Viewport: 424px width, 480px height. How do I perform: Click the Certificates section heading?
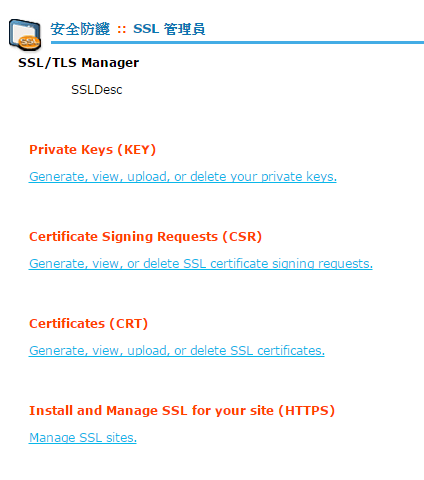tap(88, 324)
